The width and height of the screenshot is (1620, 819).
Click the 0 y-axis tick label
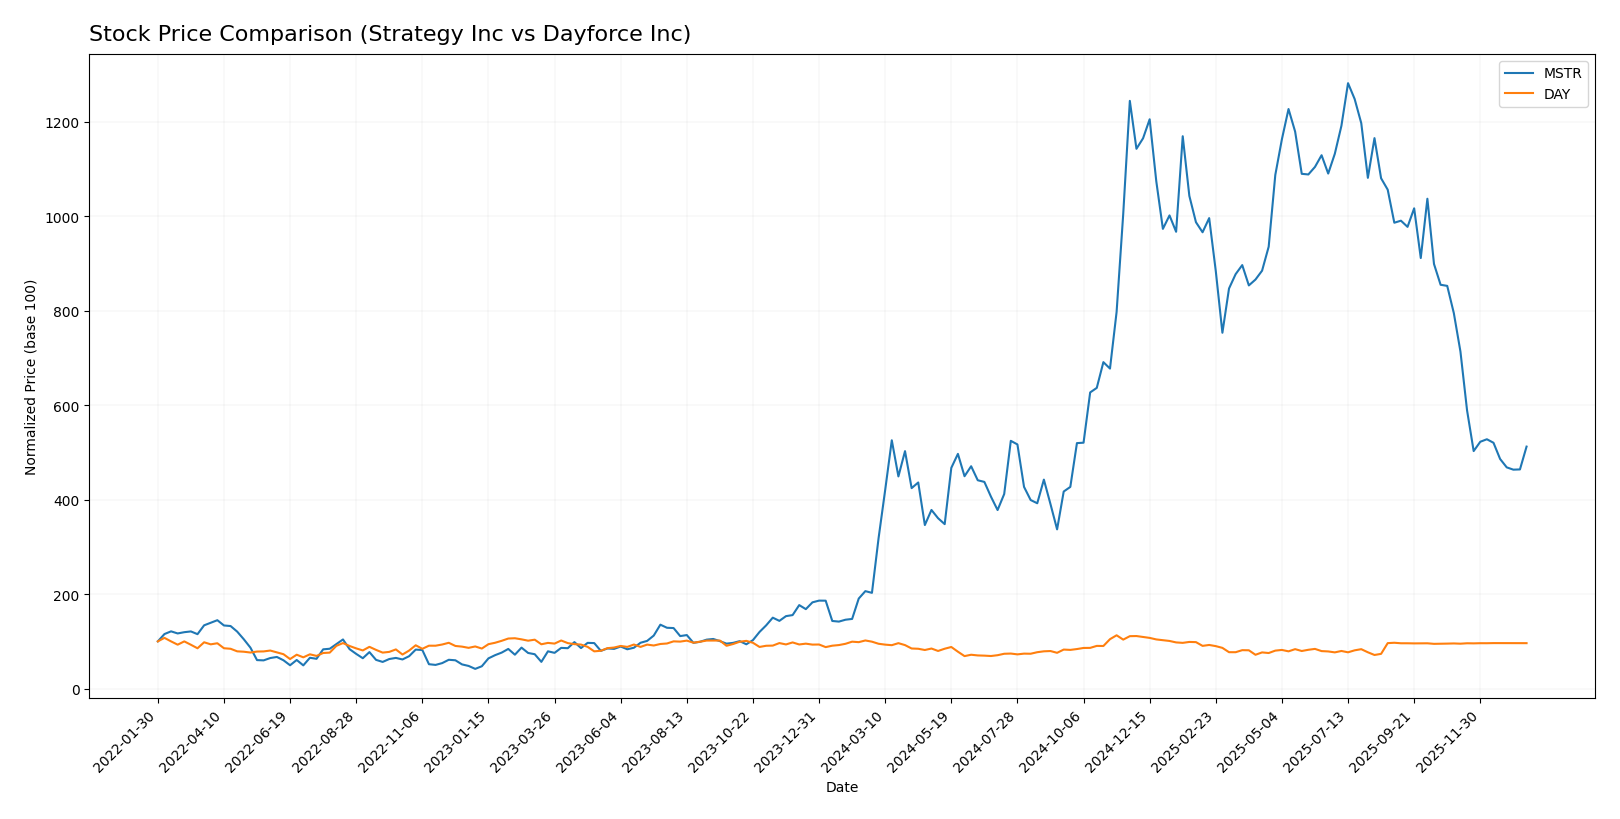tap(75, 689)
